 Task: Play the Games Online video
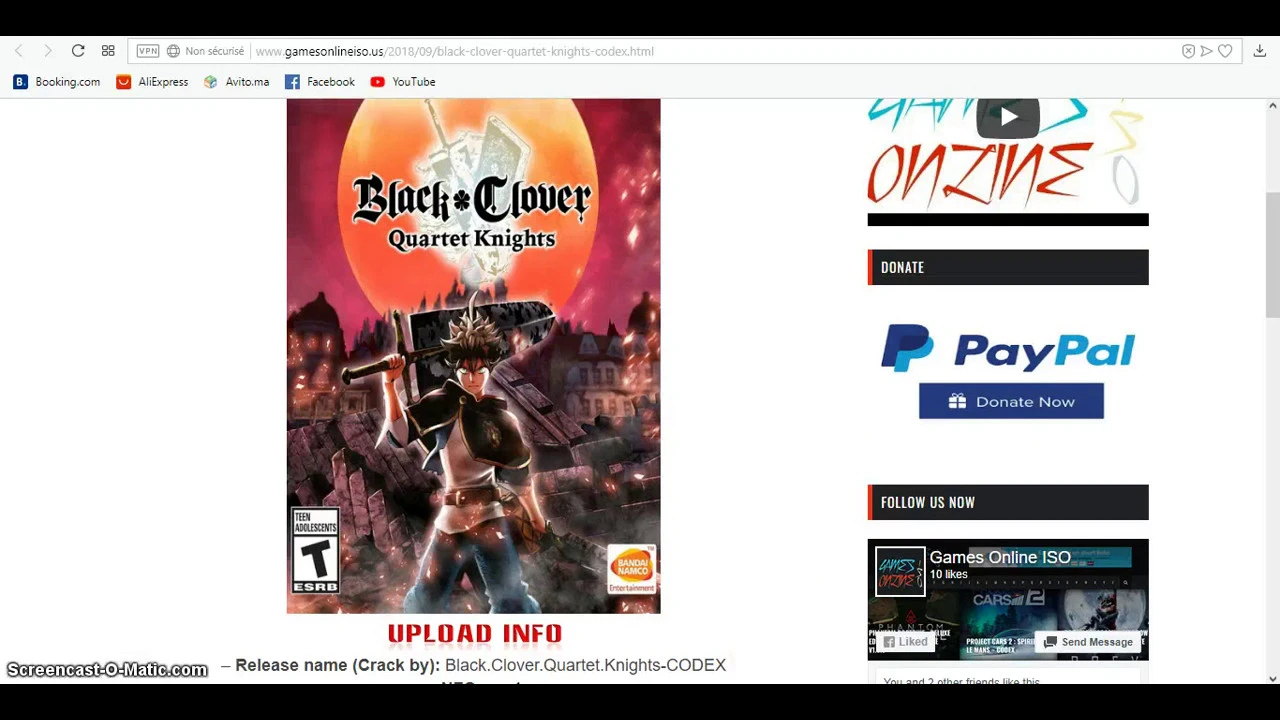pos(1008,118)
